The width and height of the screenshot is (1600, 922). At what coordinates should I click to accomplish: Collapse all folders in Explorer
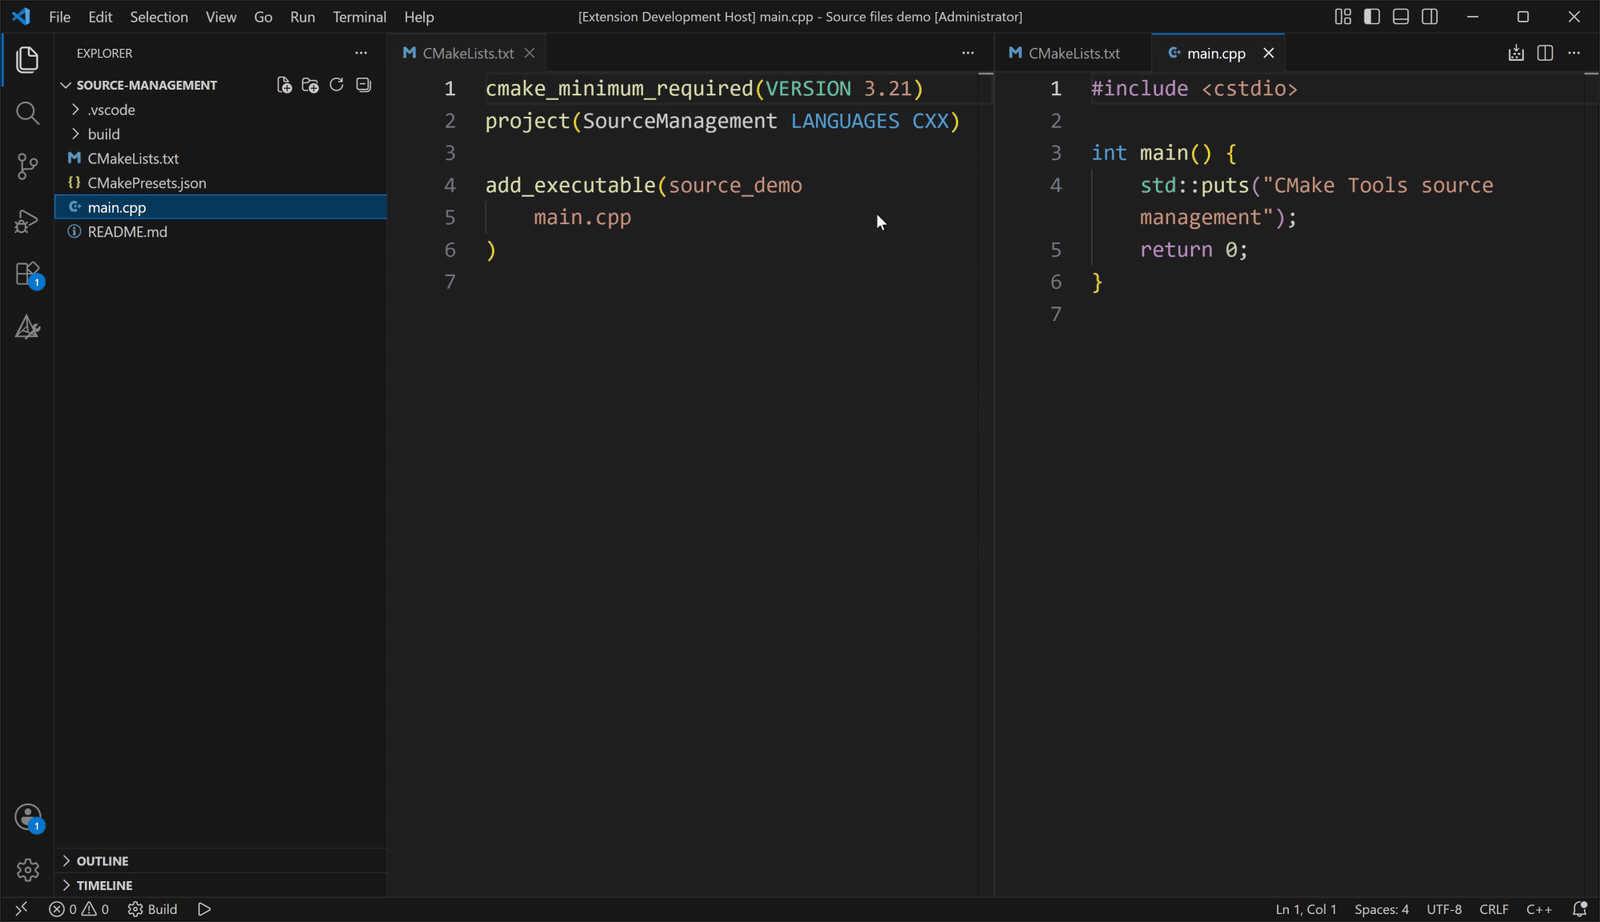pyautogui.click(x=364, y=85)
